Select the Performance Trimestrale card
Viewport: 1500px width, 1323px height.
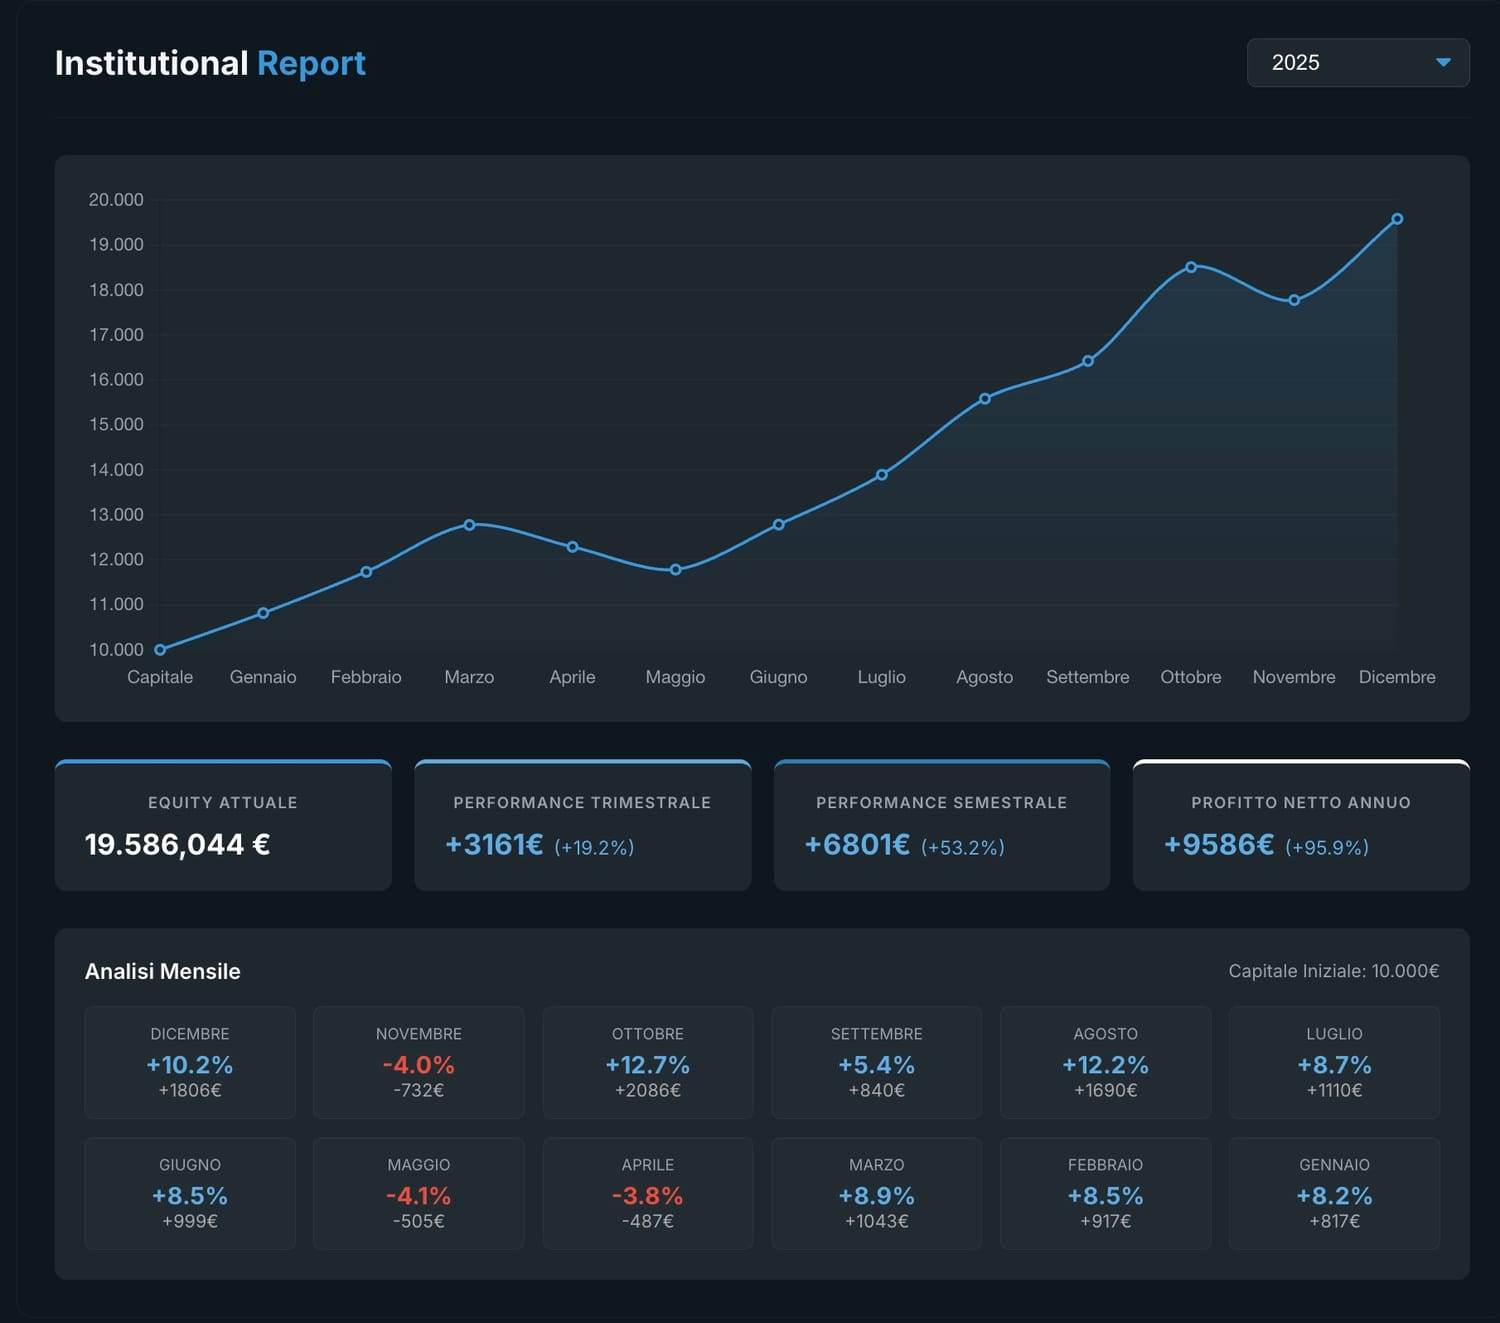click(582, 825)
